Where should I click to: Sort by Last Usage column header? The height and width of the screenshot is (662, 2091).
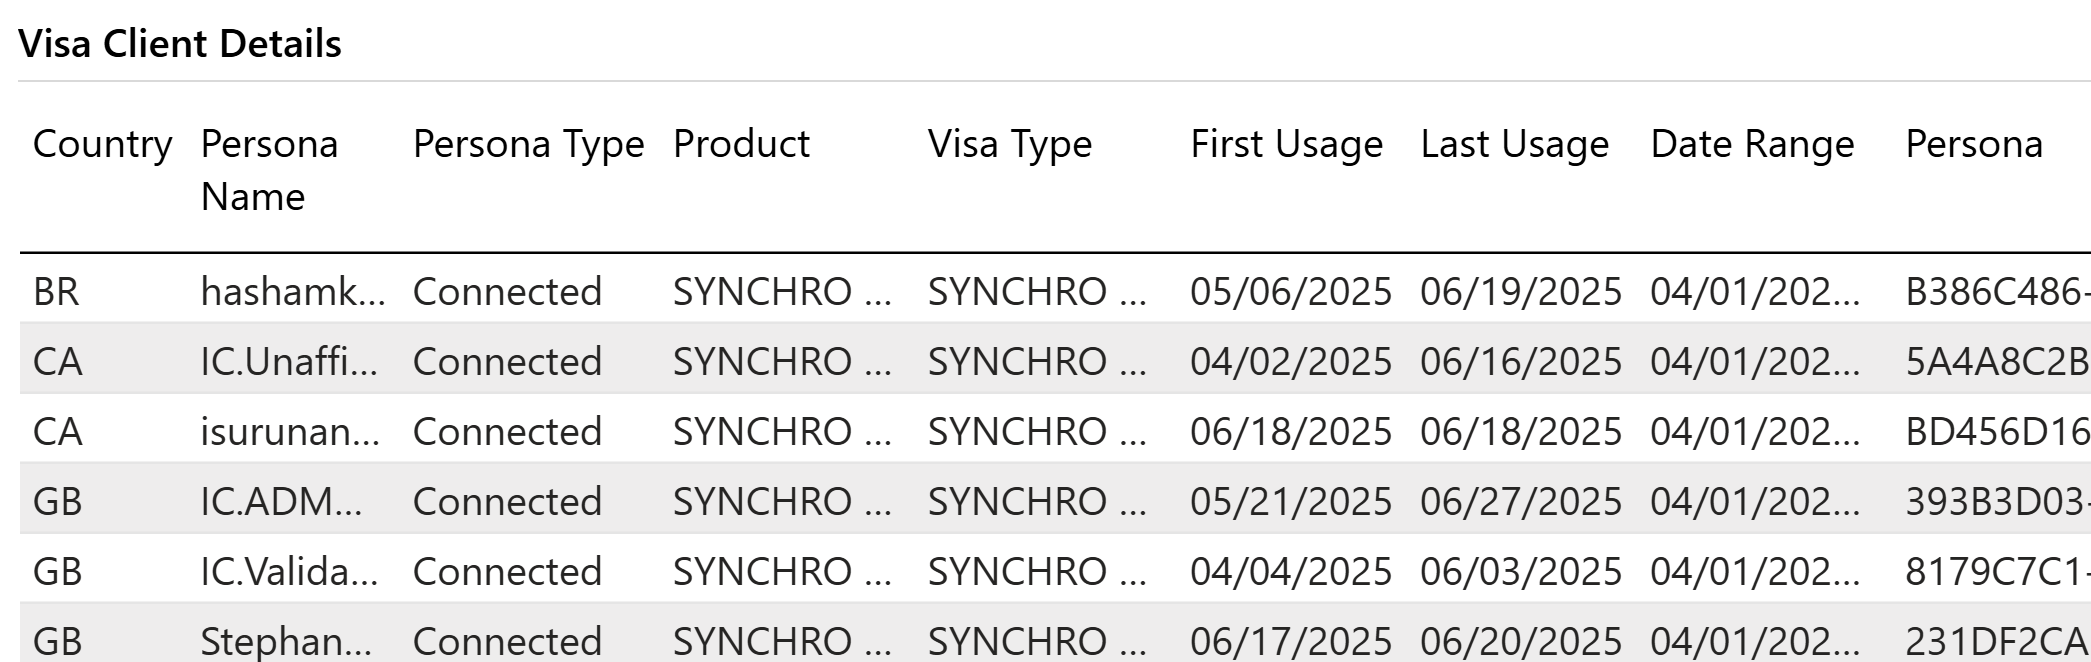click(x=1514, y=144)
